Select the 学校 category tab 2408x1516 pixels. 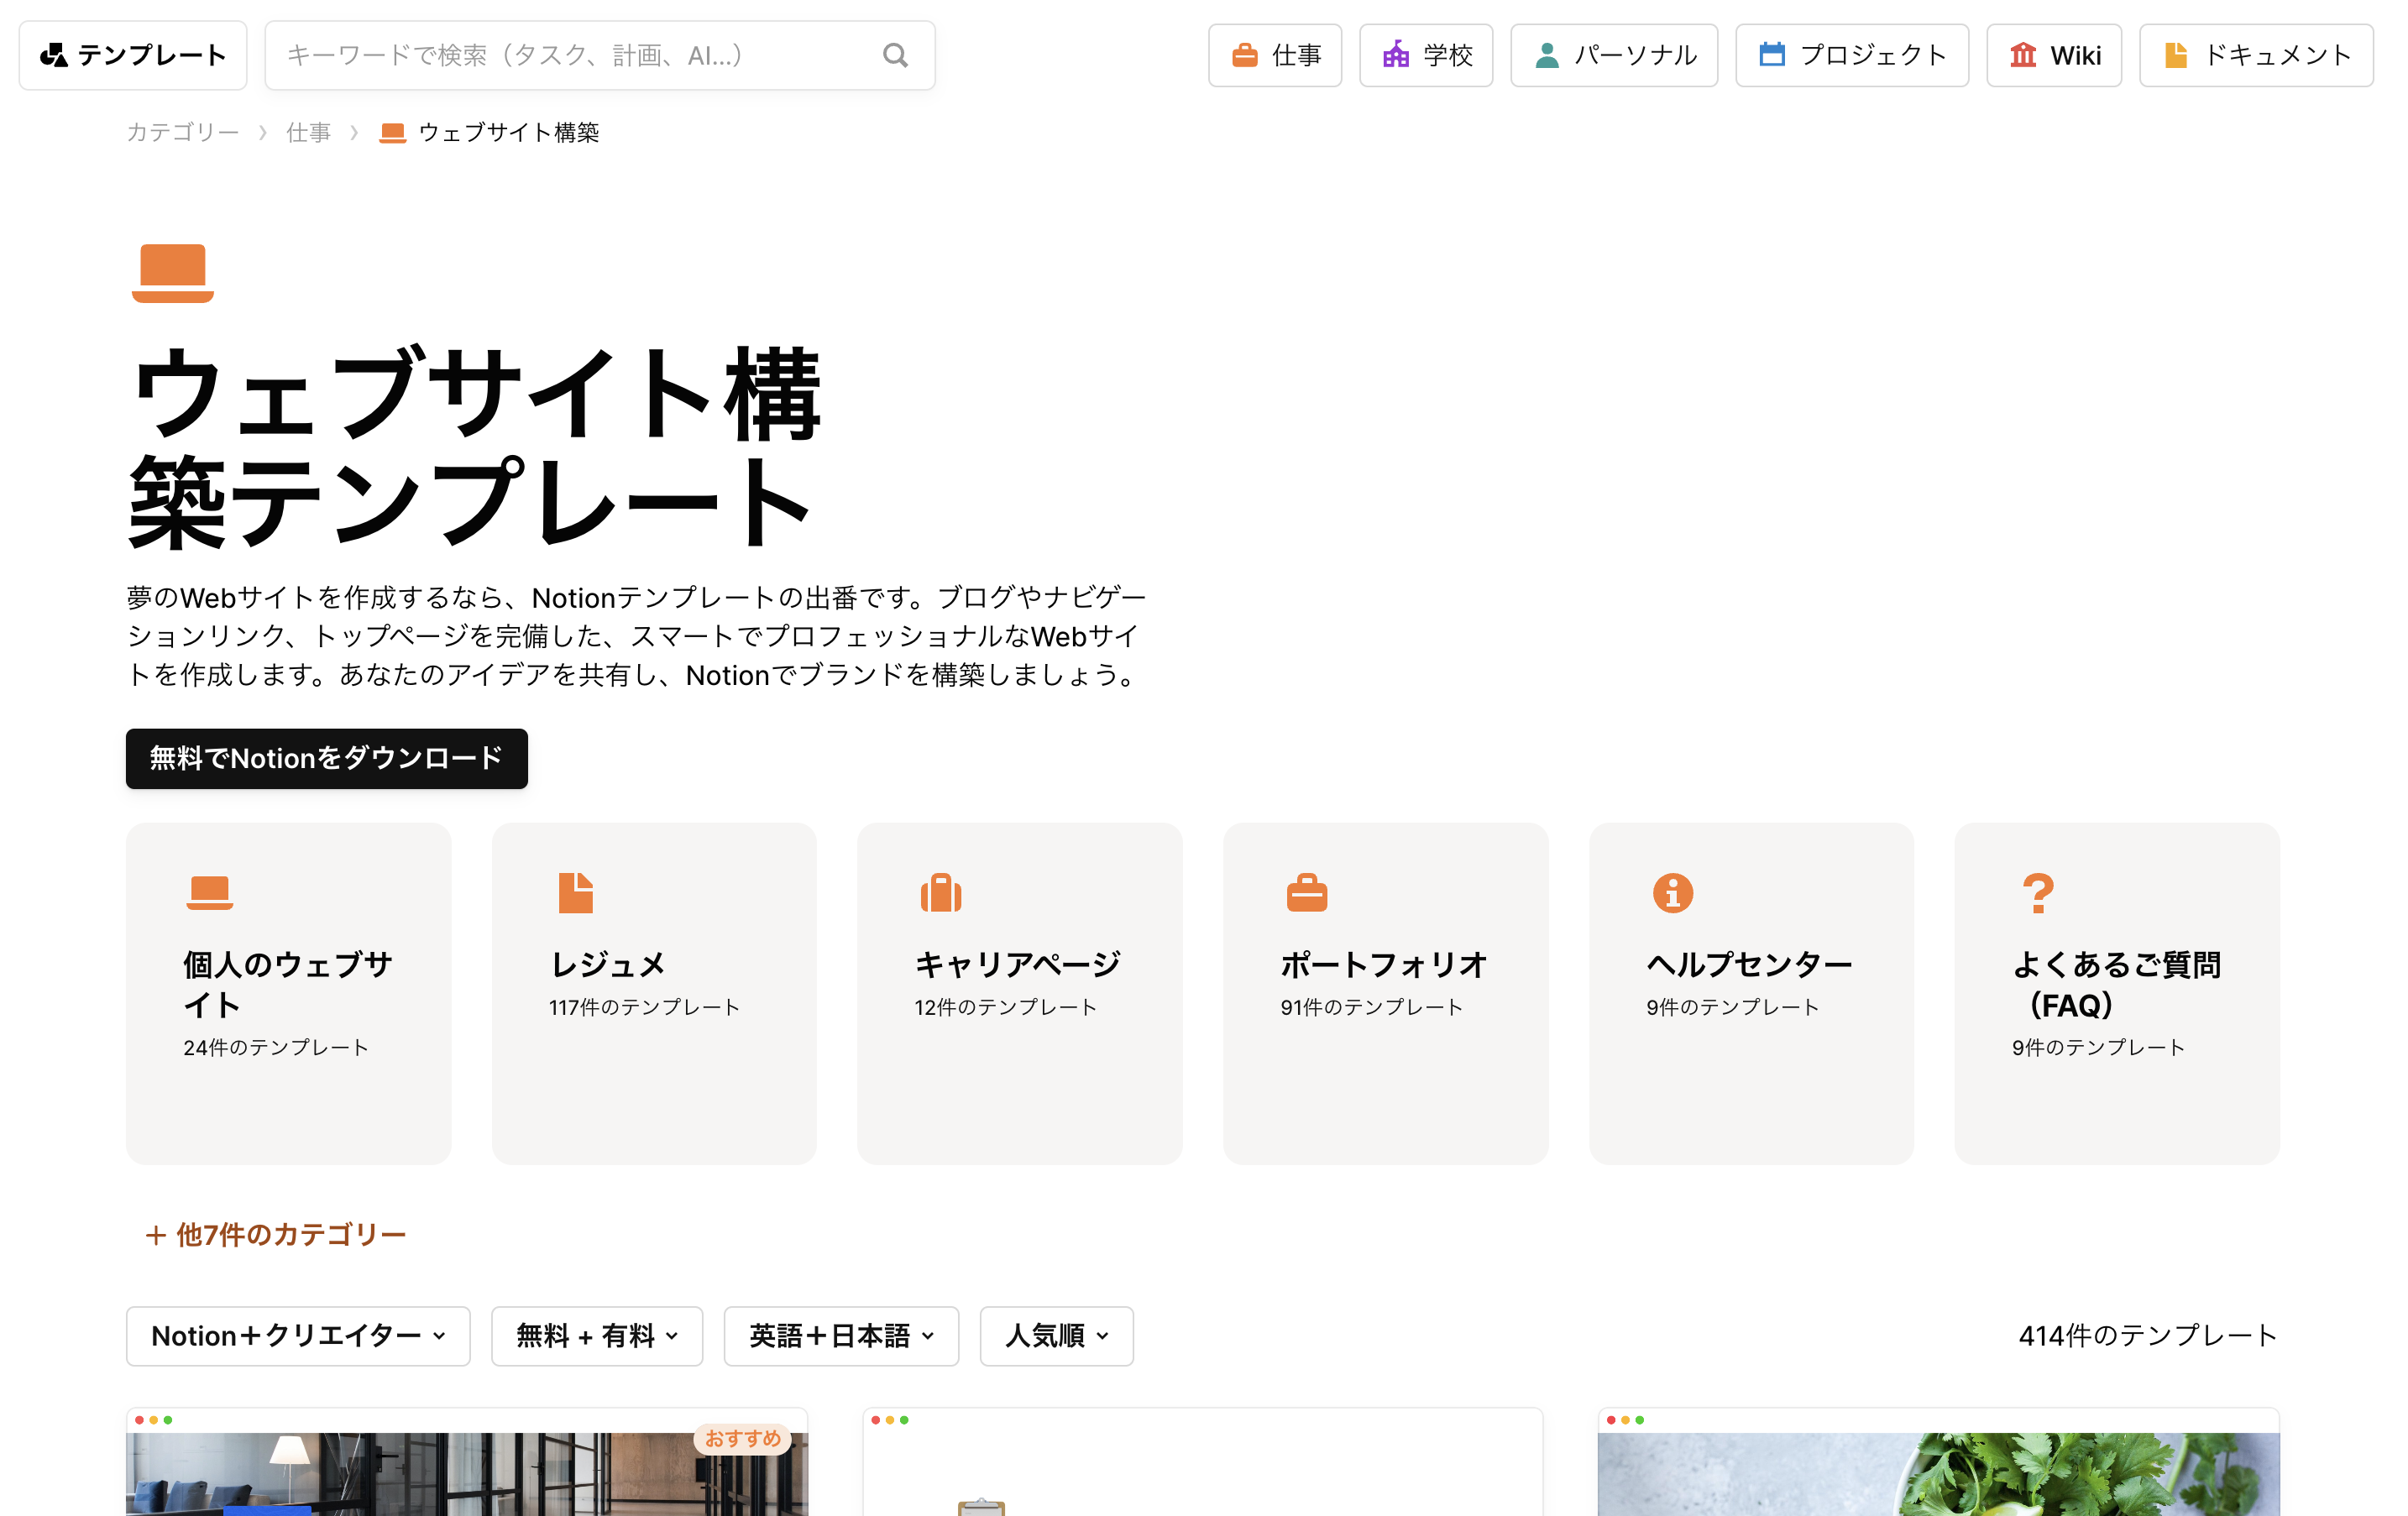click(1426, 55)
